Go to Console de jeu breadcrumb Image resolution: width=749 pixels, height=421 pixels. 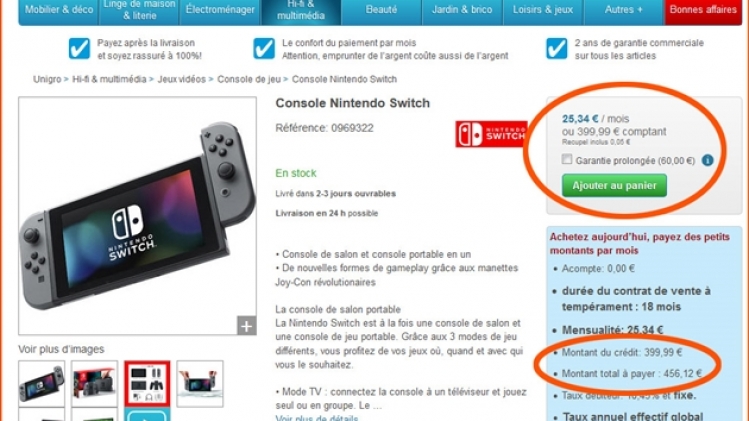click(x=249, y=79)
